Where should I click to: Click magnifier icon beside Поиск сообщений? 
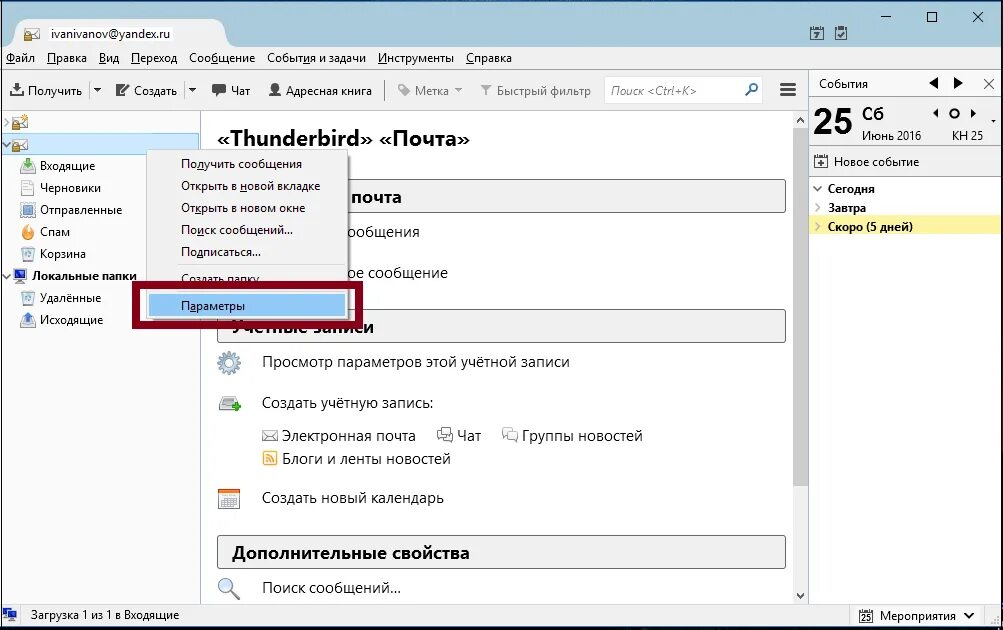(228, 588)
